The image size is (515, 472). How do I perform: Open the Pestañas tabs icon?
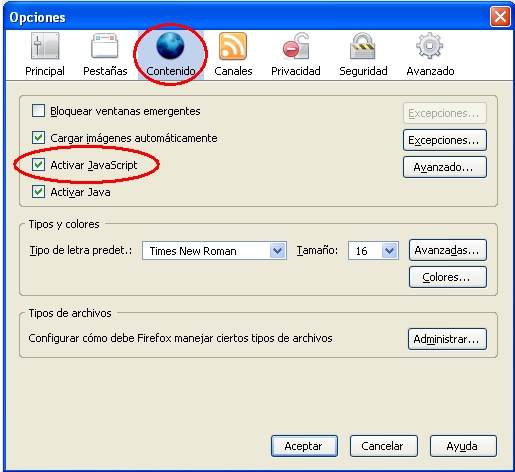click(x=105, y=46)
